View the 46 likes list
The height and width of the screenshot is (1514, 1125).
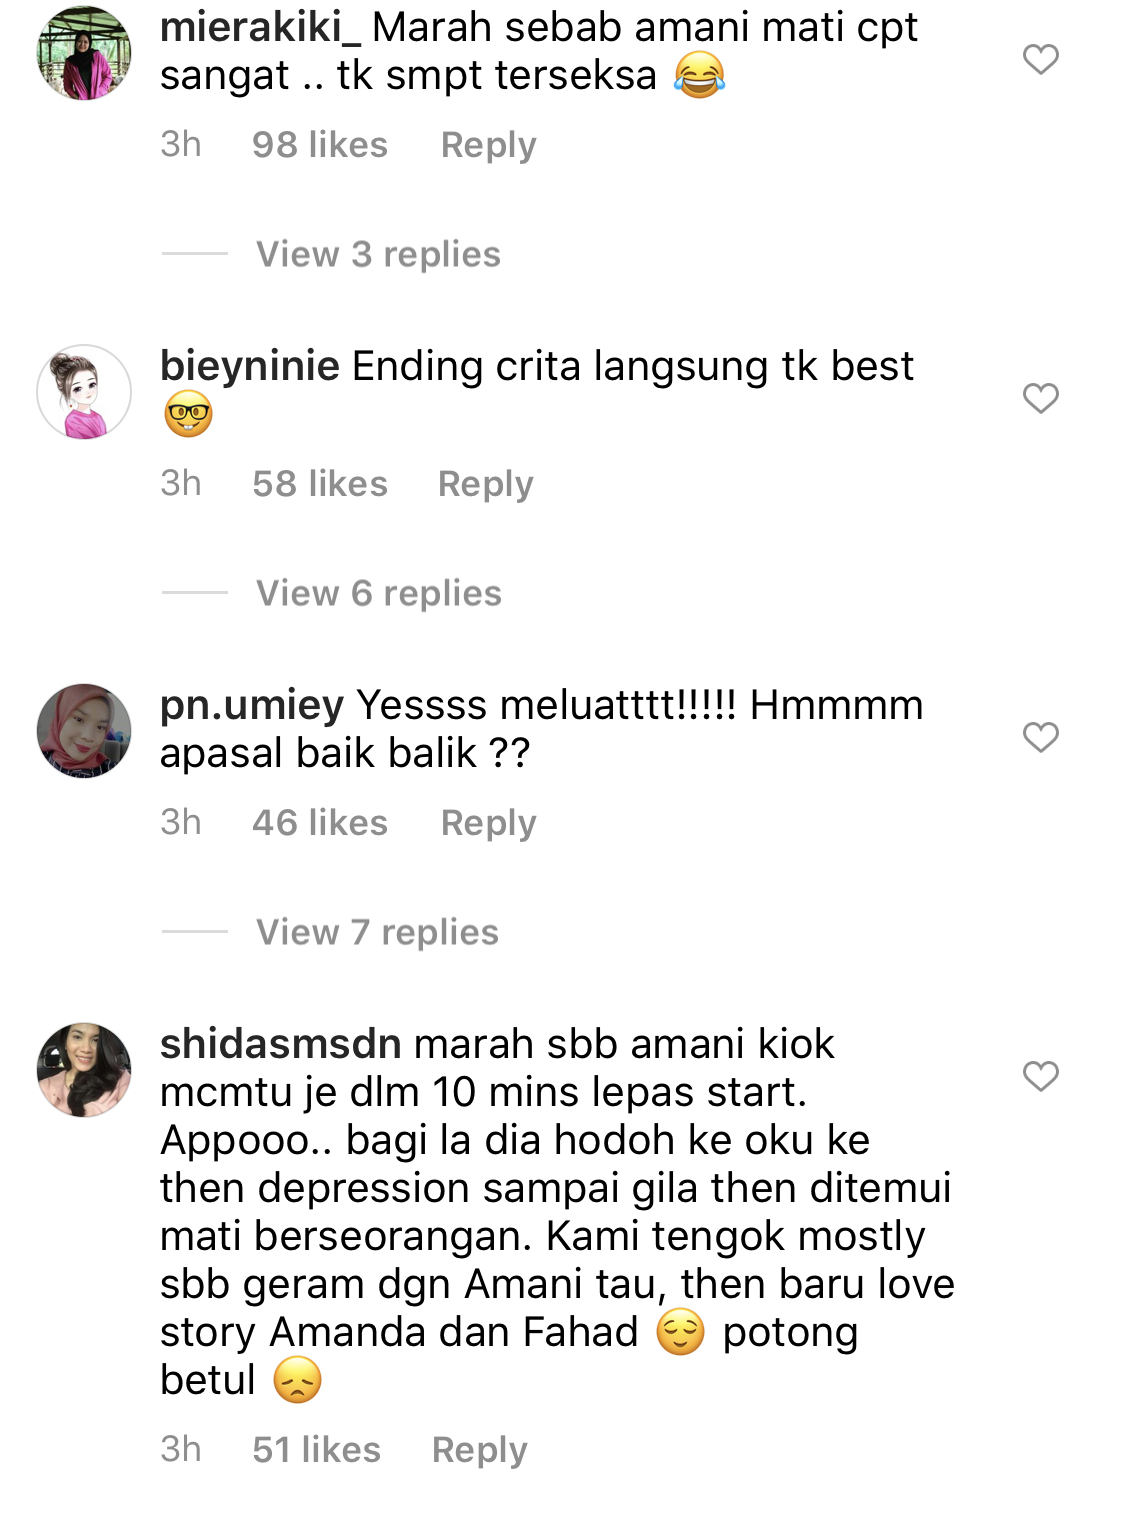pyautogui.click(x=320, y=823)
